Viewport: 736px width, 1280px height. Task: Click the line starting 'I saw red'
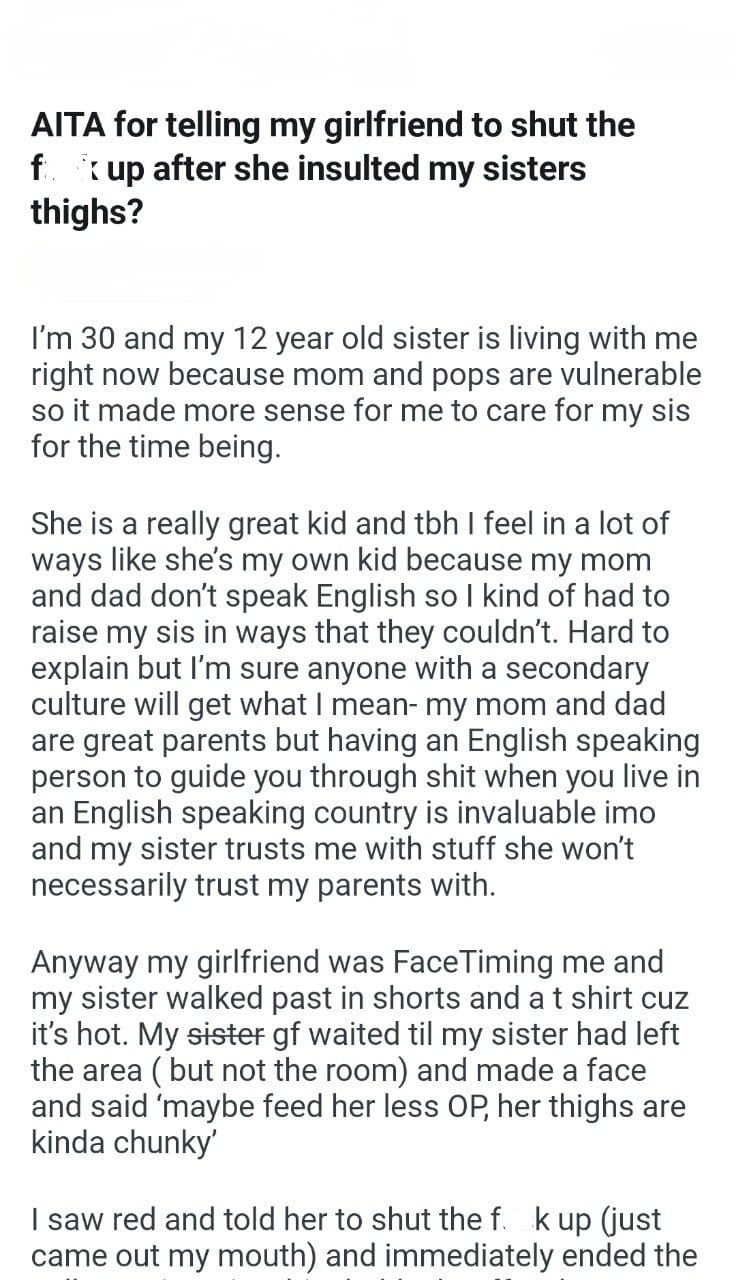(x=346, y=1220)
